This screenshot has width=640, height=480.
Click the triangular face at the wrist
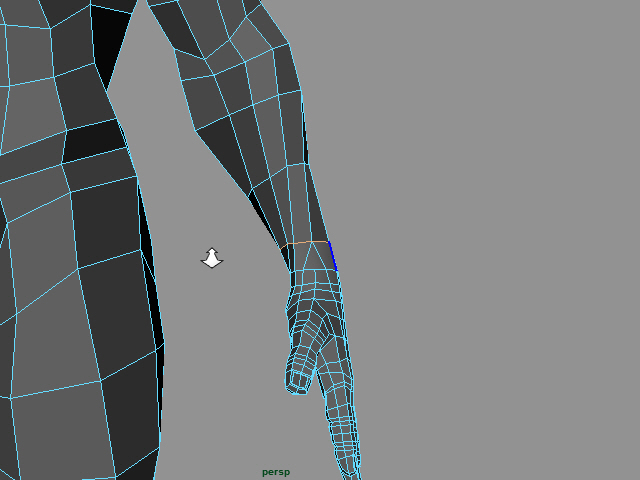tap(314, 258)
